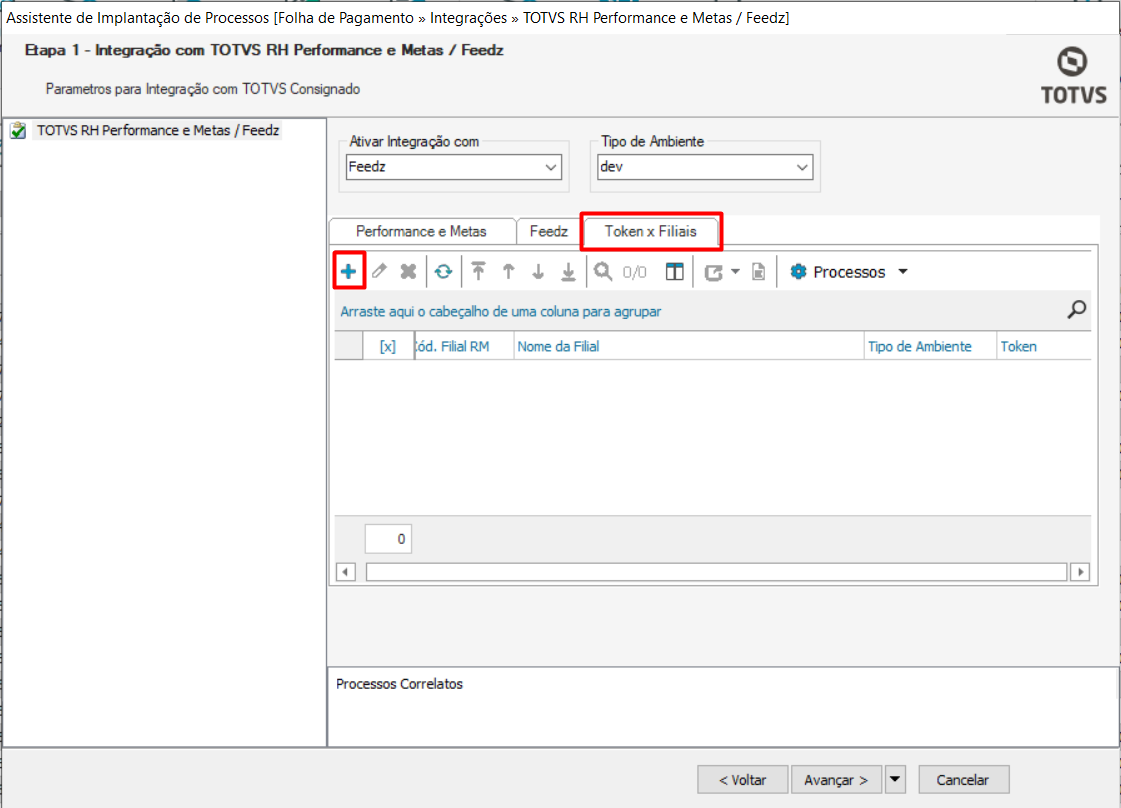Viewport: 1121px width, 808px height.
Task: Click the Cancelar button
Action: coord(963,779)
